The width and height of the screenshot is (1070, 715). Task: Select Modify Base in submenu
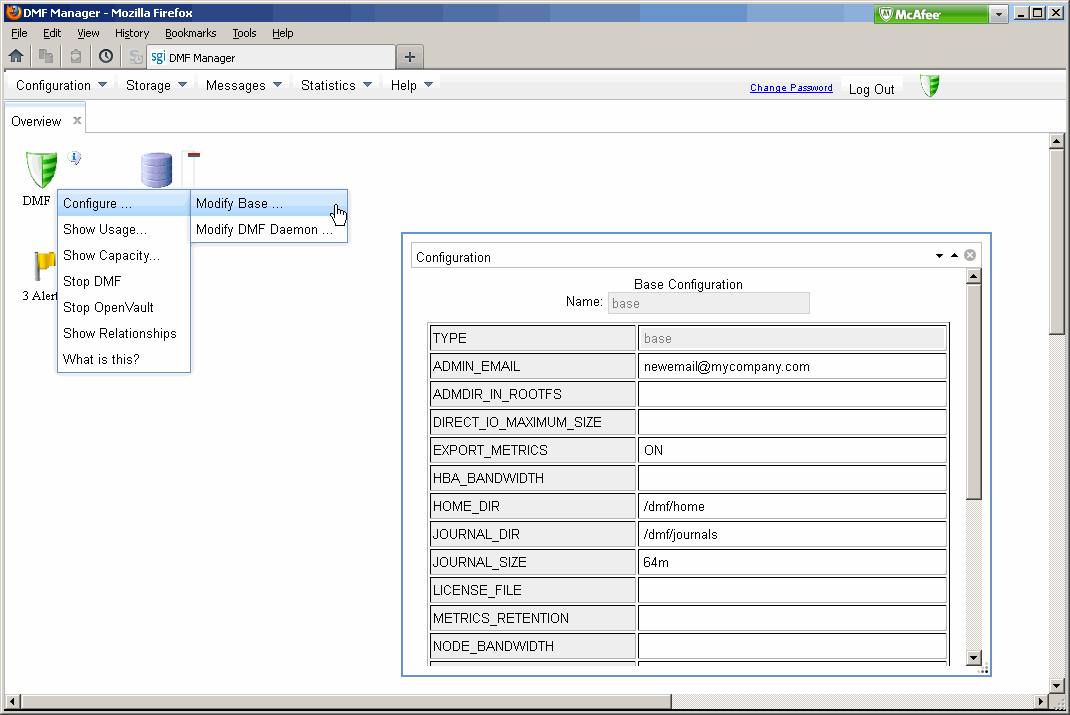[x=270, y=203]
